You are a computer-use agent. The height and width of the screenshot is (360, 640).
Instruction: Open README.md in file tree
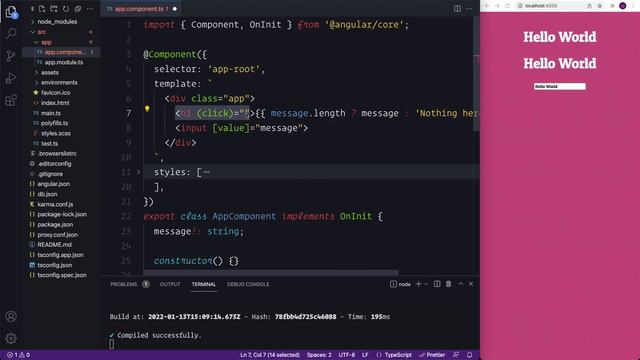pos(54,244)
